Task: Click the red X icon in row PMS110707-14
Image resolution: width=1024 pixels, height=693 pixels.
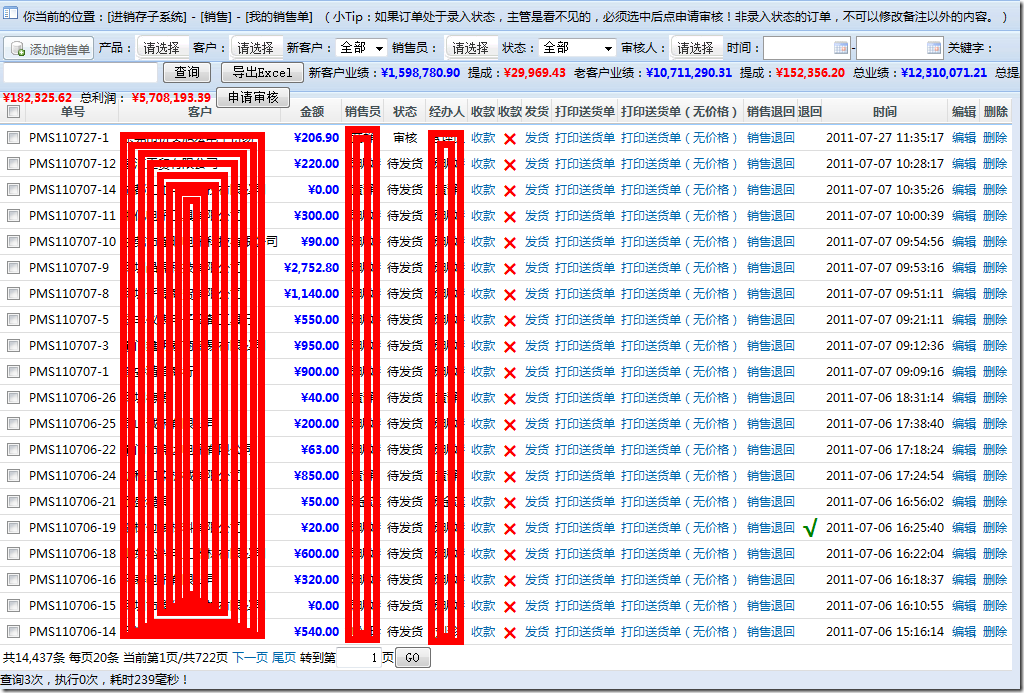Action: [x=510, y=191]
